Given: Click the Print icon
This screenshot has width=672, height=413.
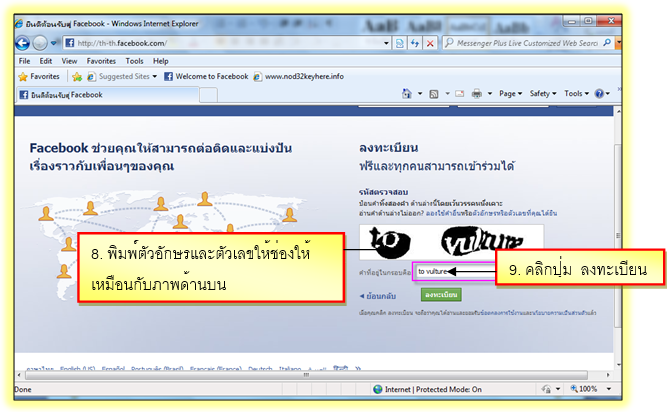Looking at the screenshot, I should 477,93.
